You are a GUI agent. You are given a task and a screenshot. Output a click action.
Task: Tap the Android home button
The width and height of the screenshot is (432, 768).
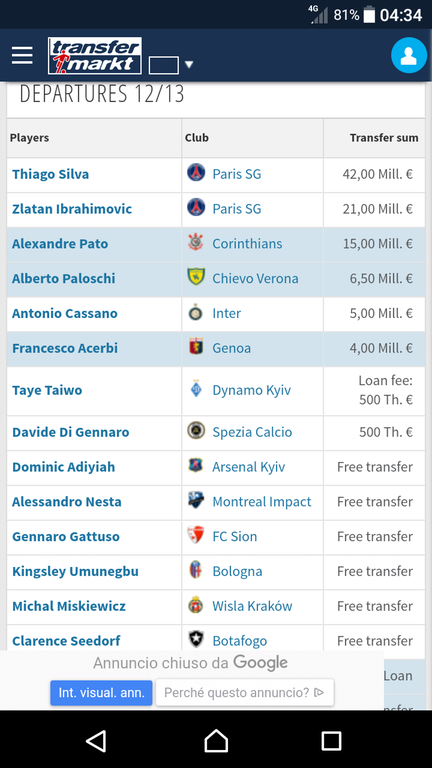[216, 741]
